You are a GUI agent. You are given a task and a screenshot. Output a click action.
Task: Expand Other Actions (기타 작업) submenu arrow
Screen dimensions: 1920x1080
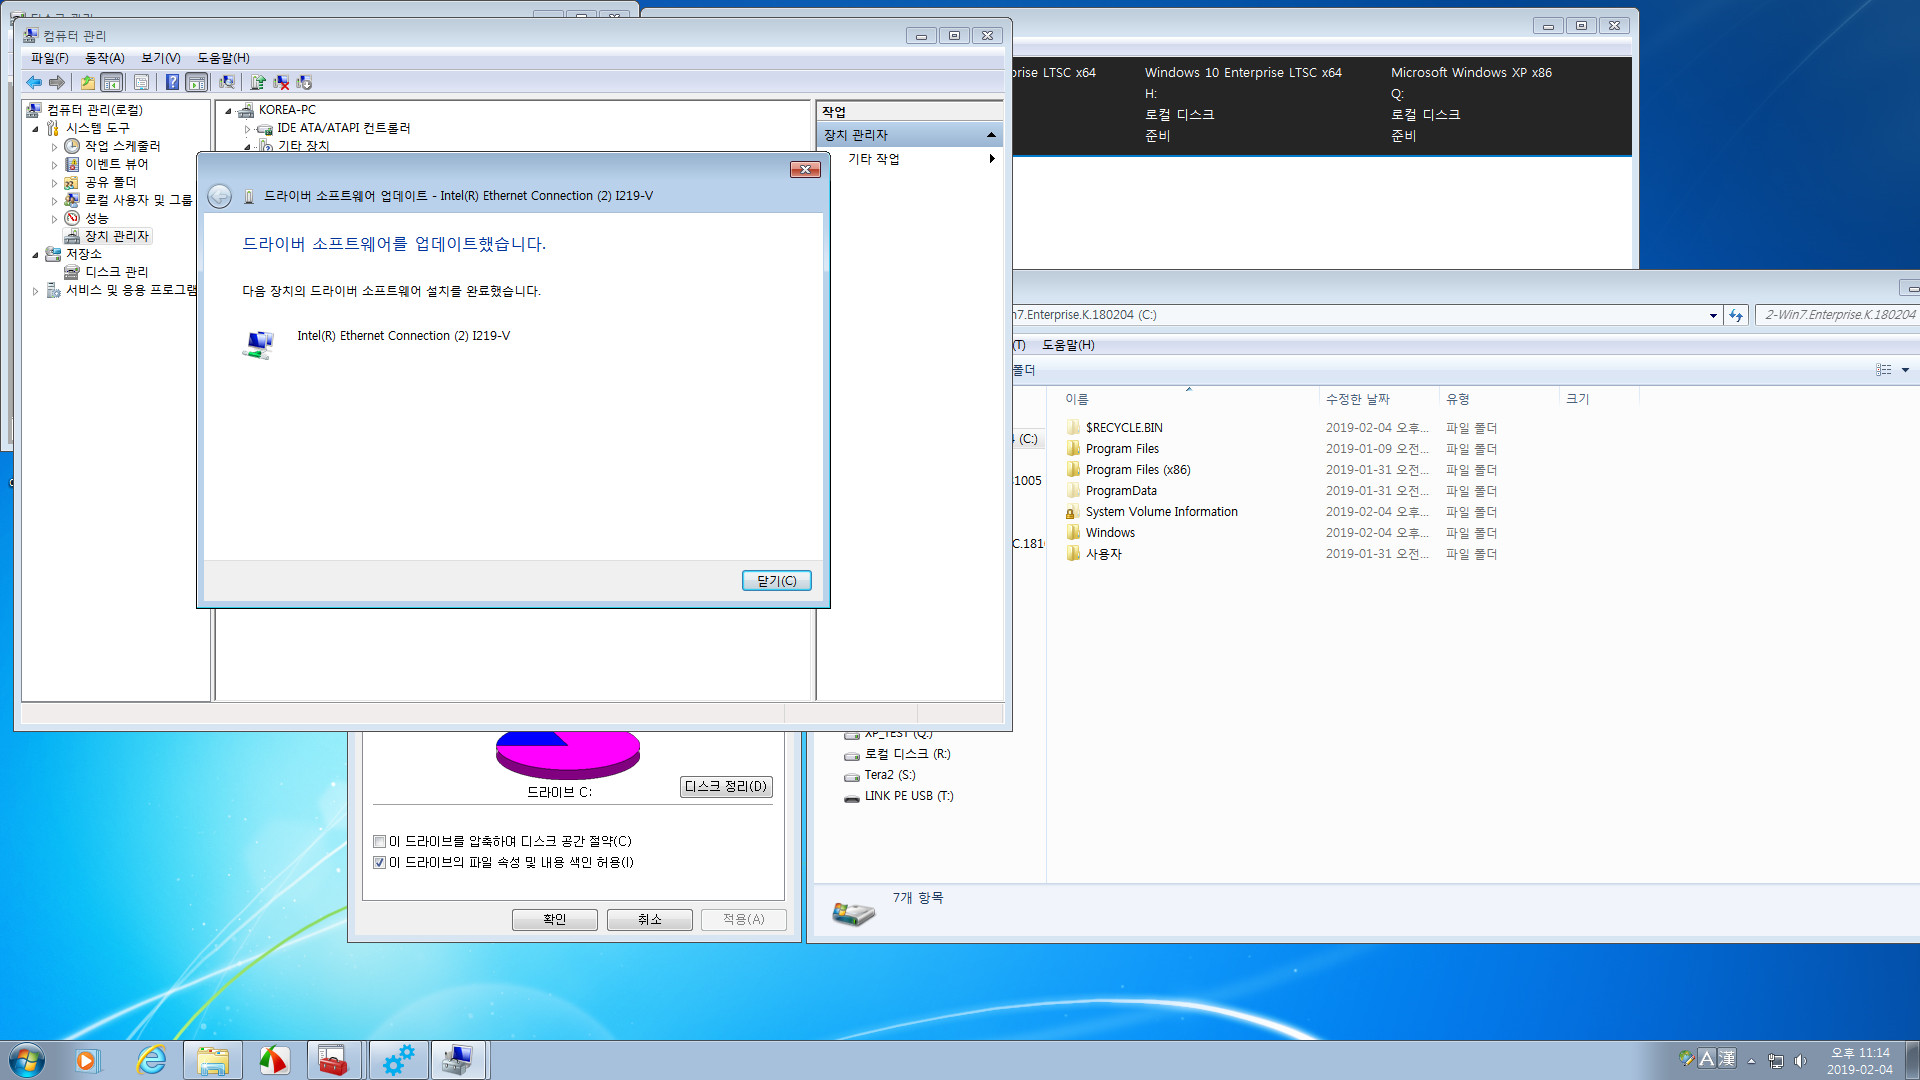(991, 159)
